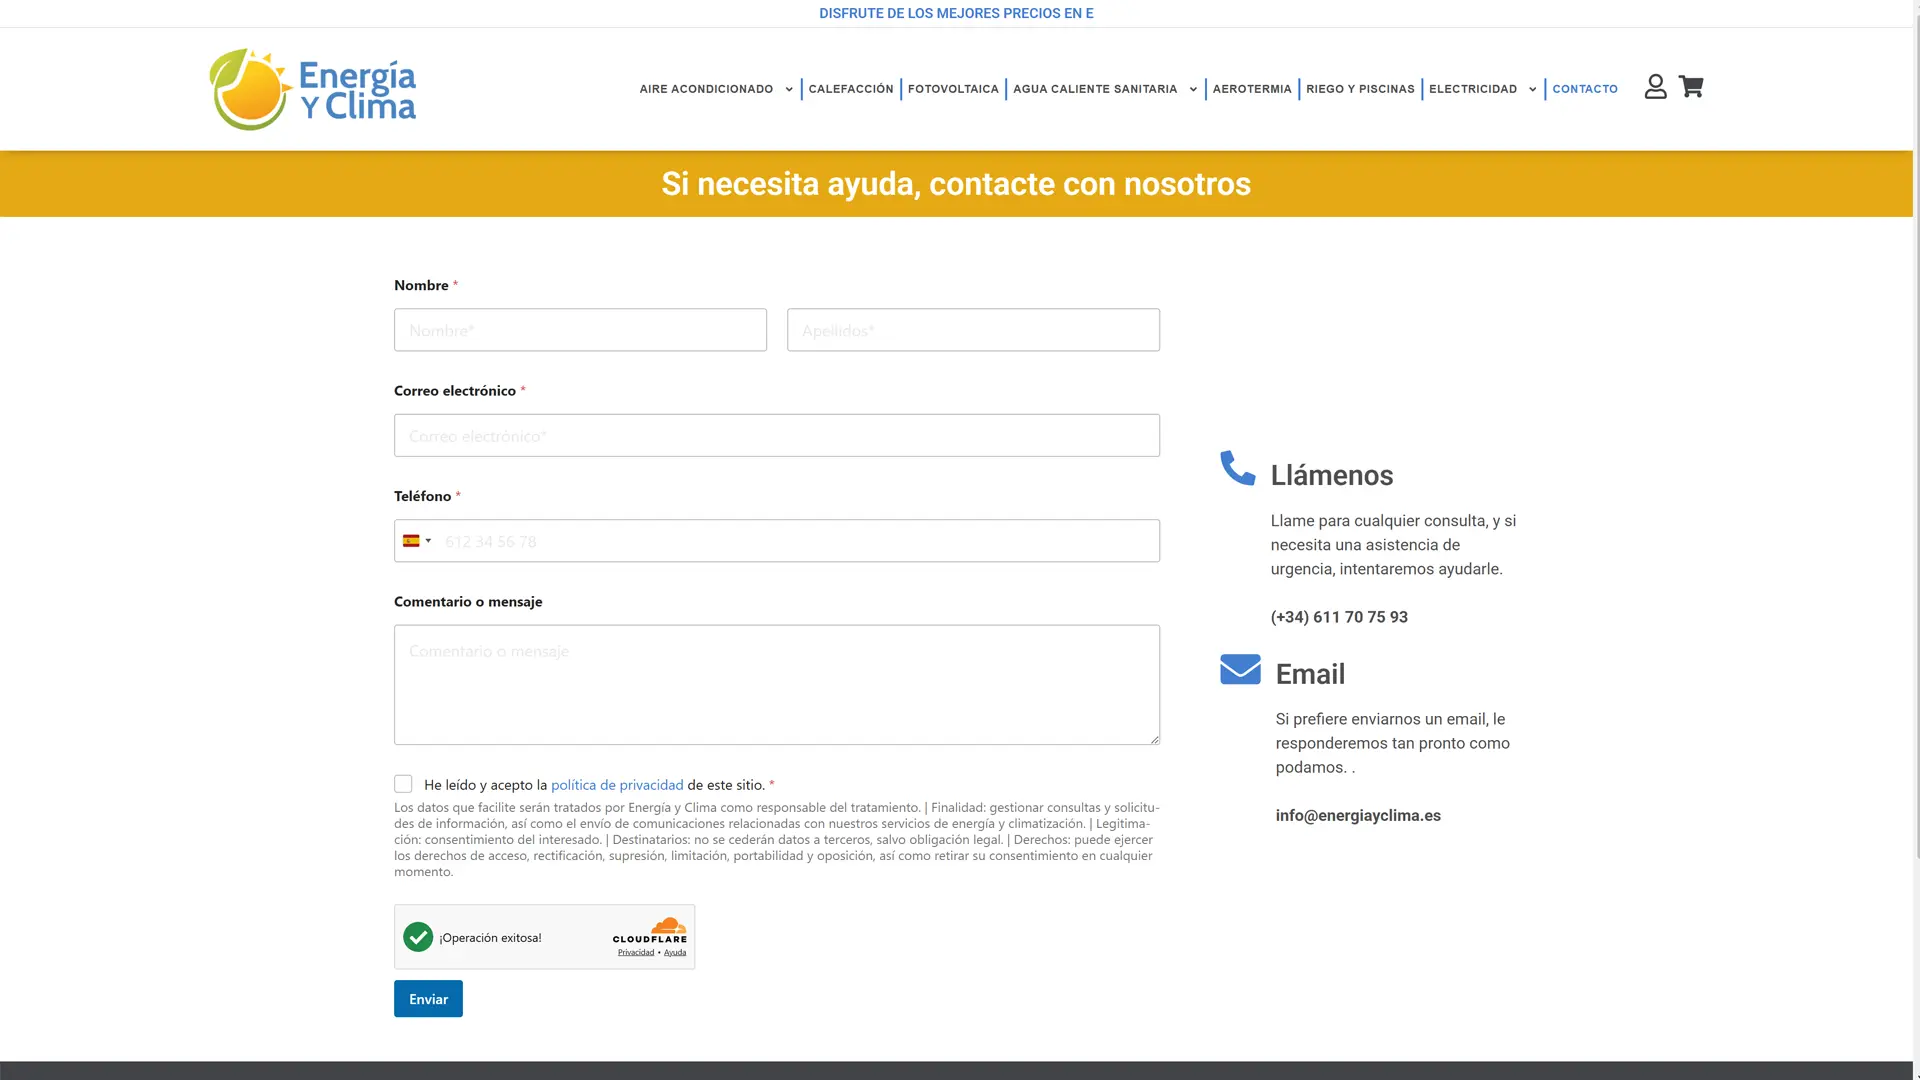Open the user account icon
The image size is (1920, 1080).
pyautogui.click(x=1655, y=87)
